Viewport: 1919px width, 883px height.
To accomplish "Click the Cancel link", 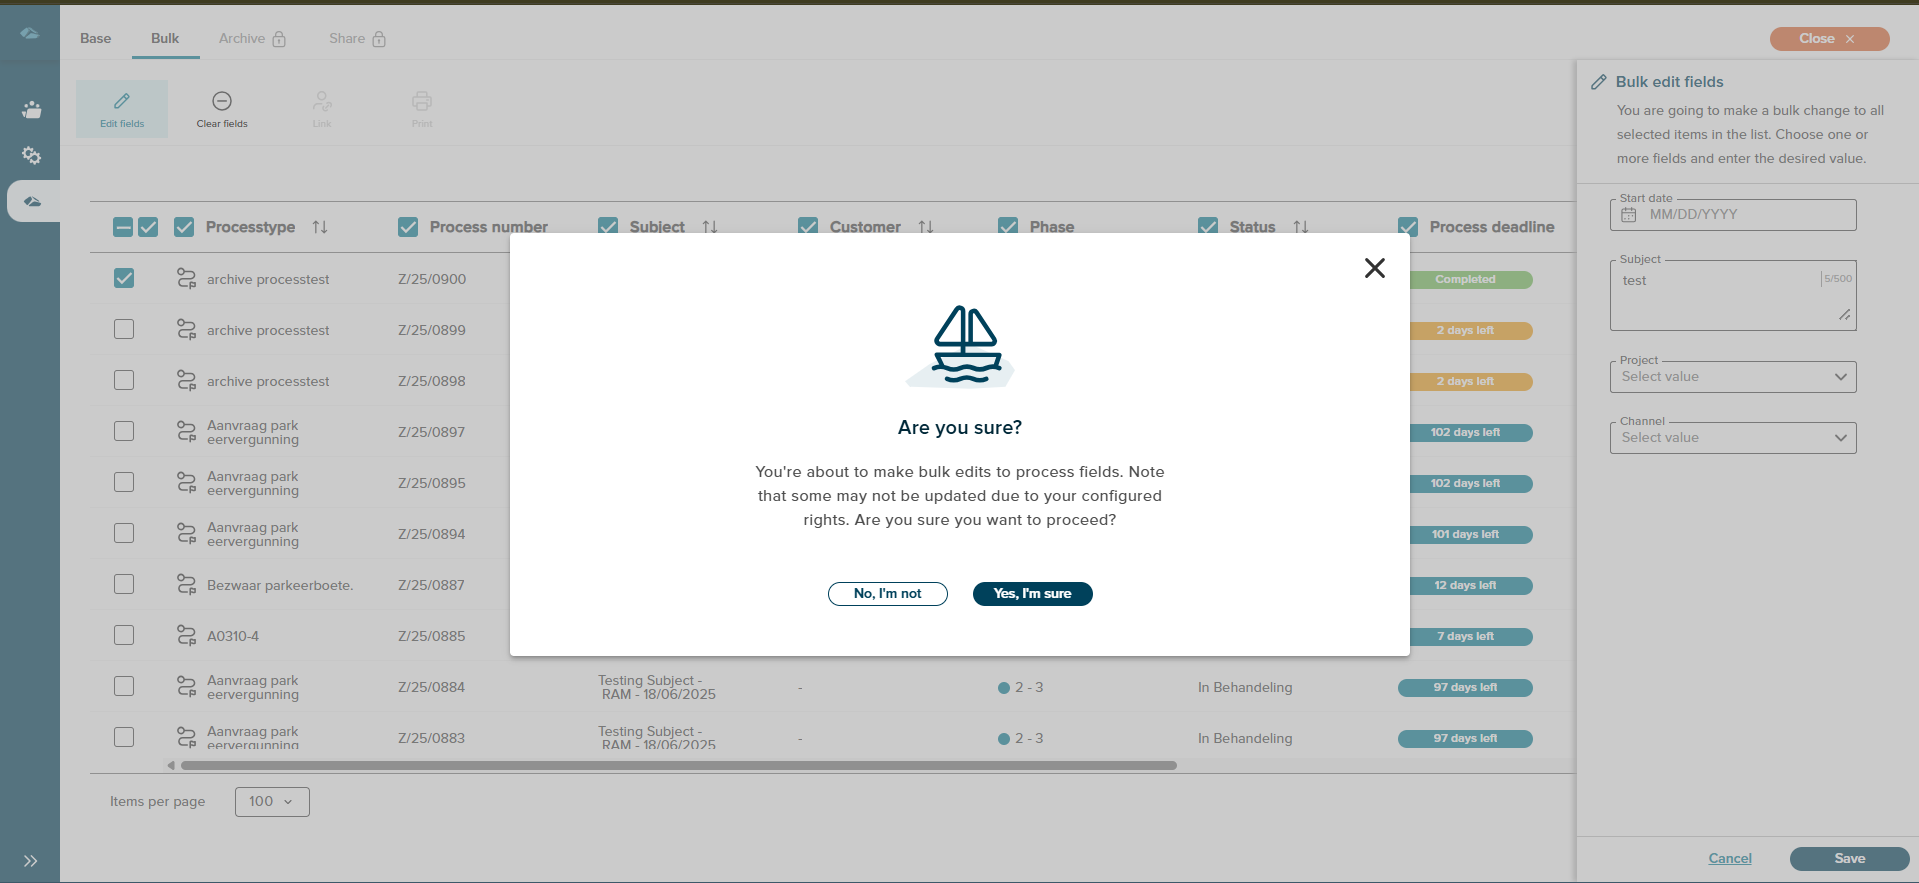I will click(x=1730, y=859).
